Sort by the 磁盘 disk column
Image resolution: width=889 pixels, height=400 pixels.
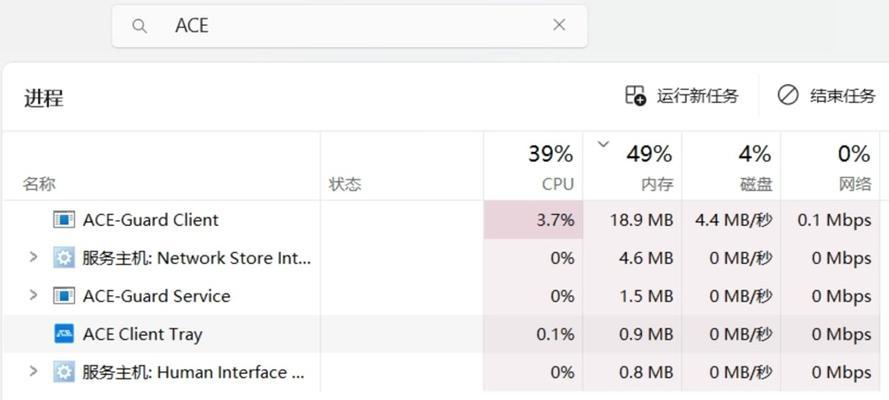coord(731,167)
